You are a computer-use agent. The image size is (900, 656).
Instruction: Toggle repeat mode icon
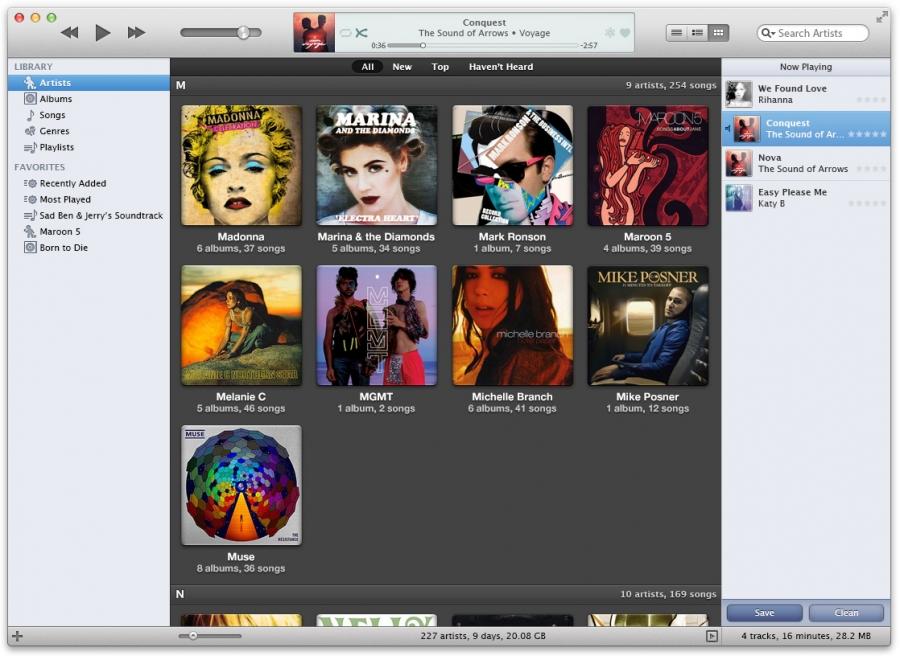point(346,33)
